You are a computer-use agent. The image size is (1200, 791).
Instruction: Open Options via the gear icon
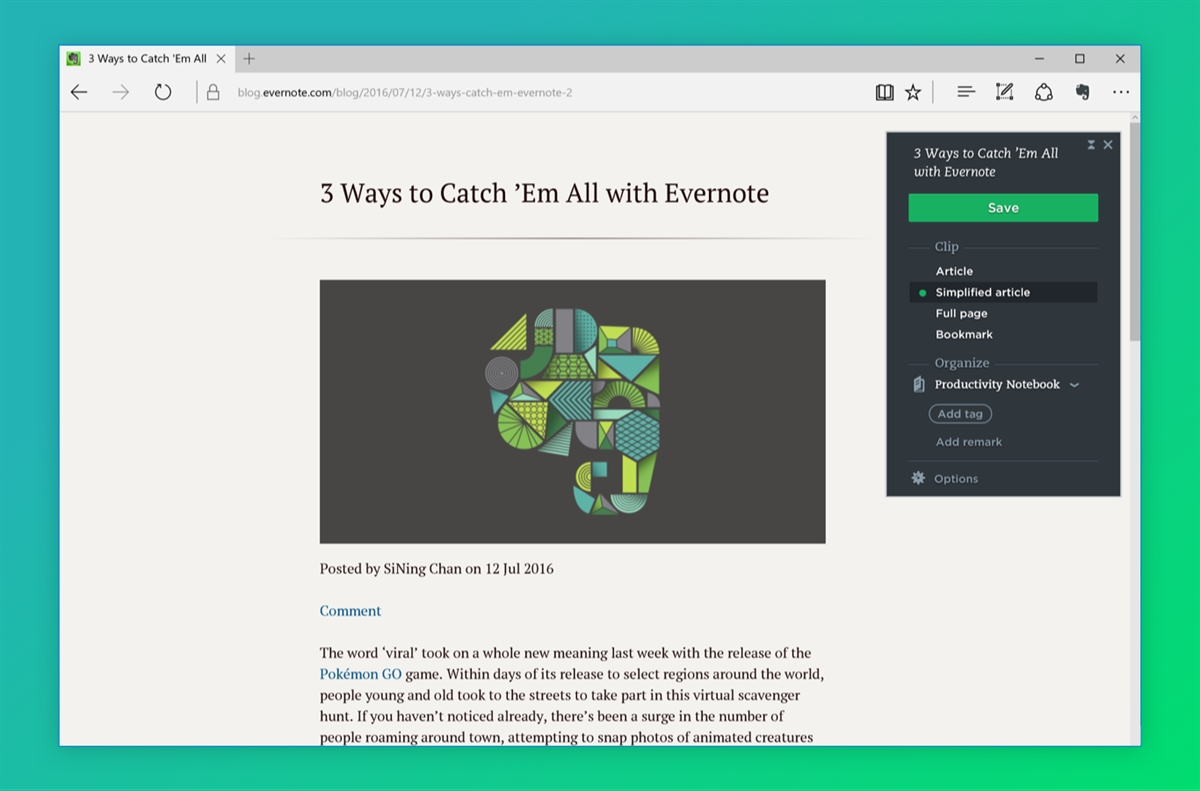[918, 478]
